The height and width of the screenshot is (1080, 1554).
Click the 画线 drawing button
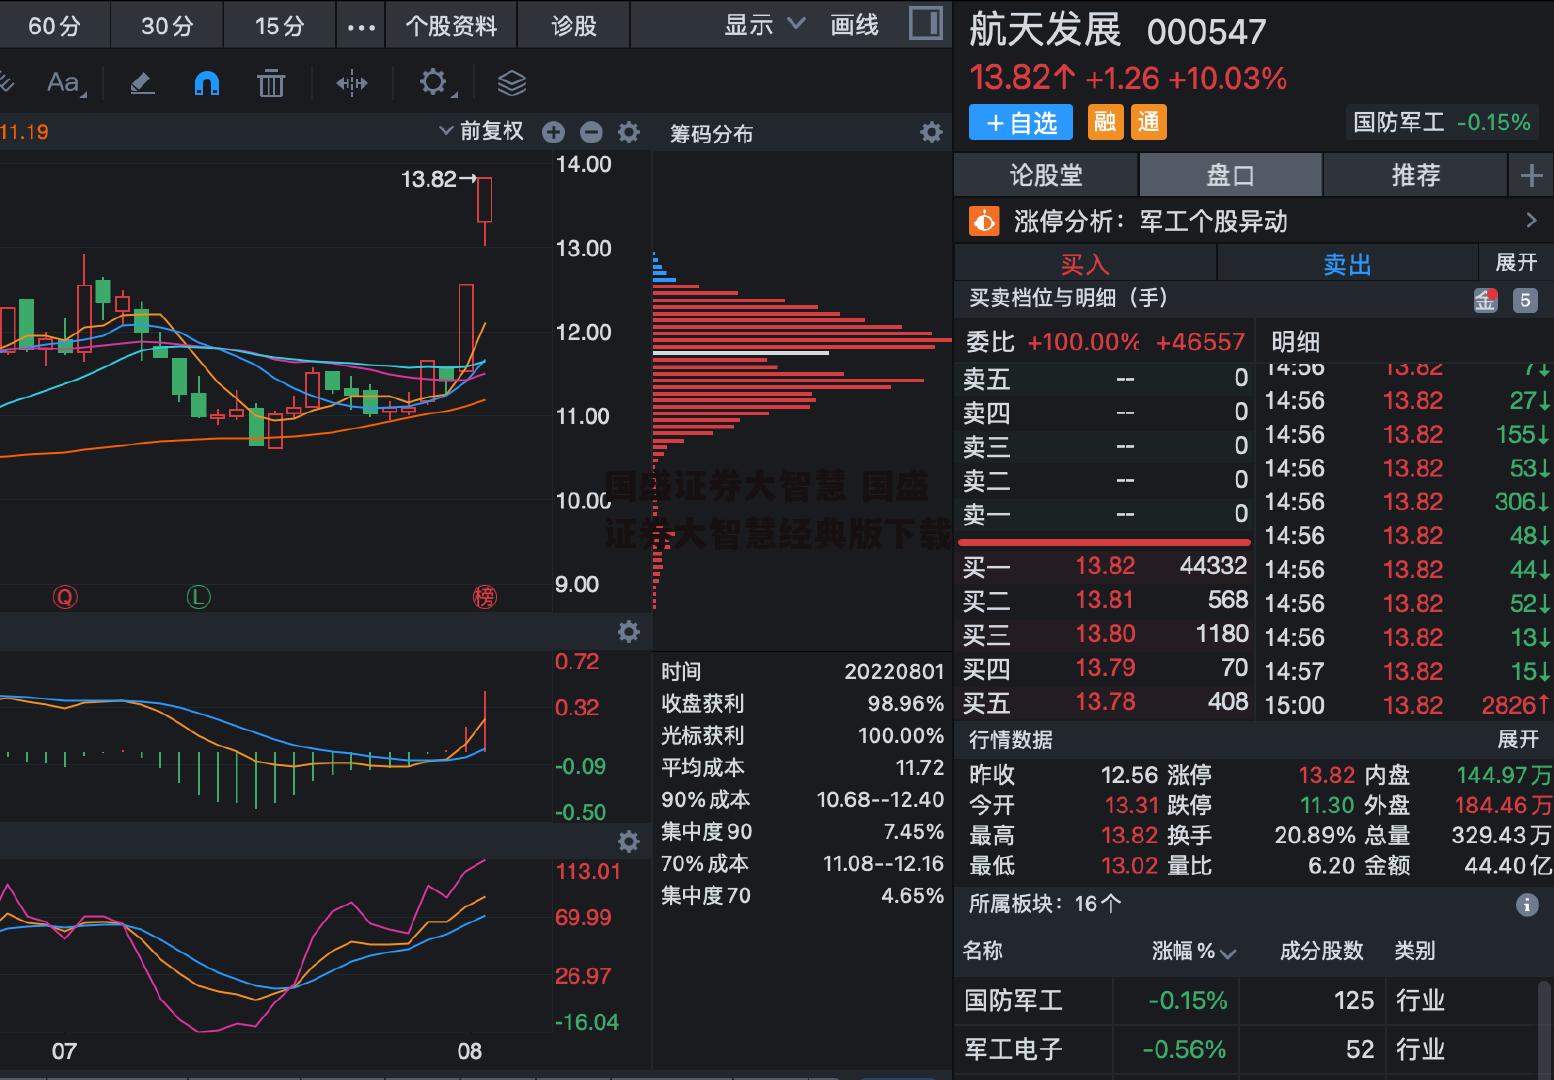tap(854, 25)
